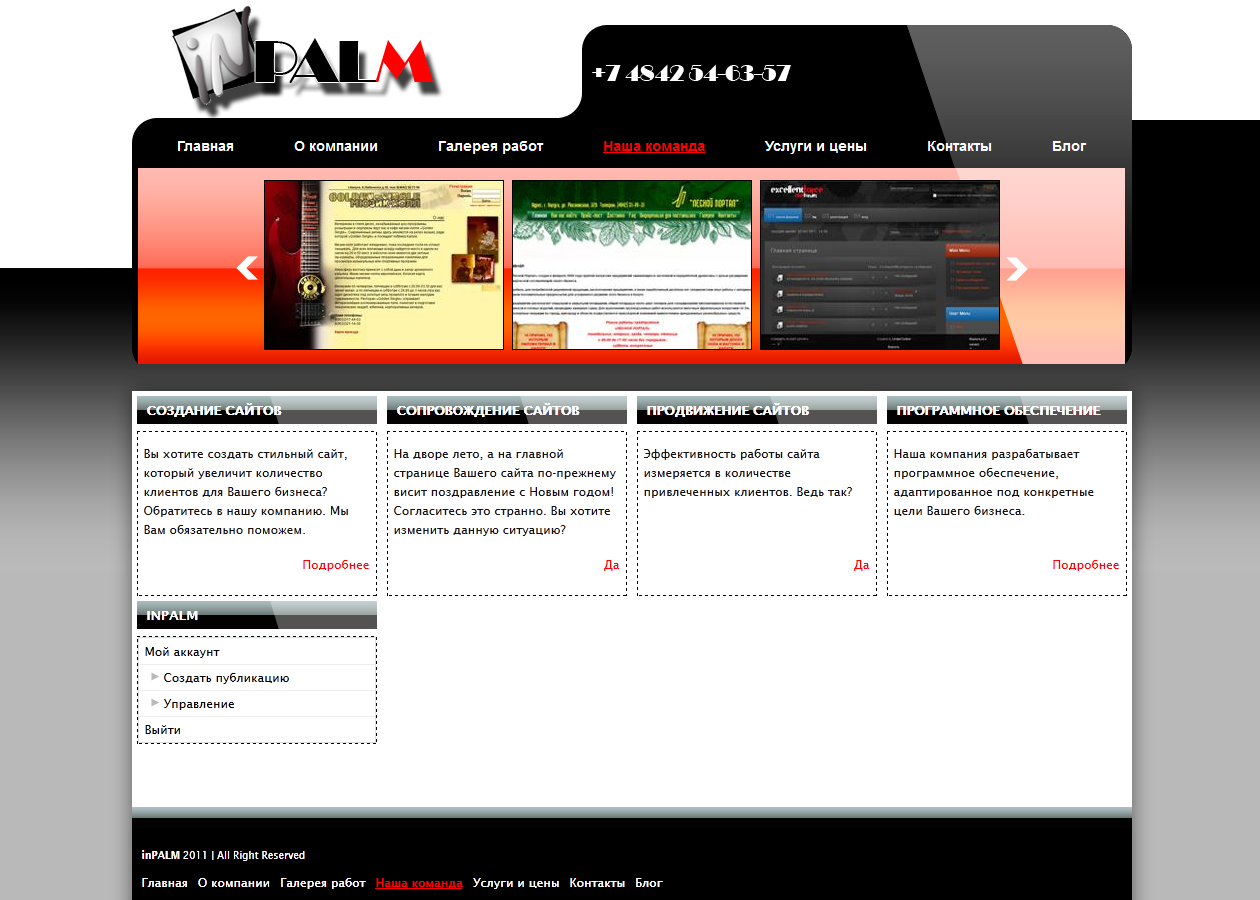
Task: Click the INPALM sidebar block heading
Action: (x=172, y=615)
